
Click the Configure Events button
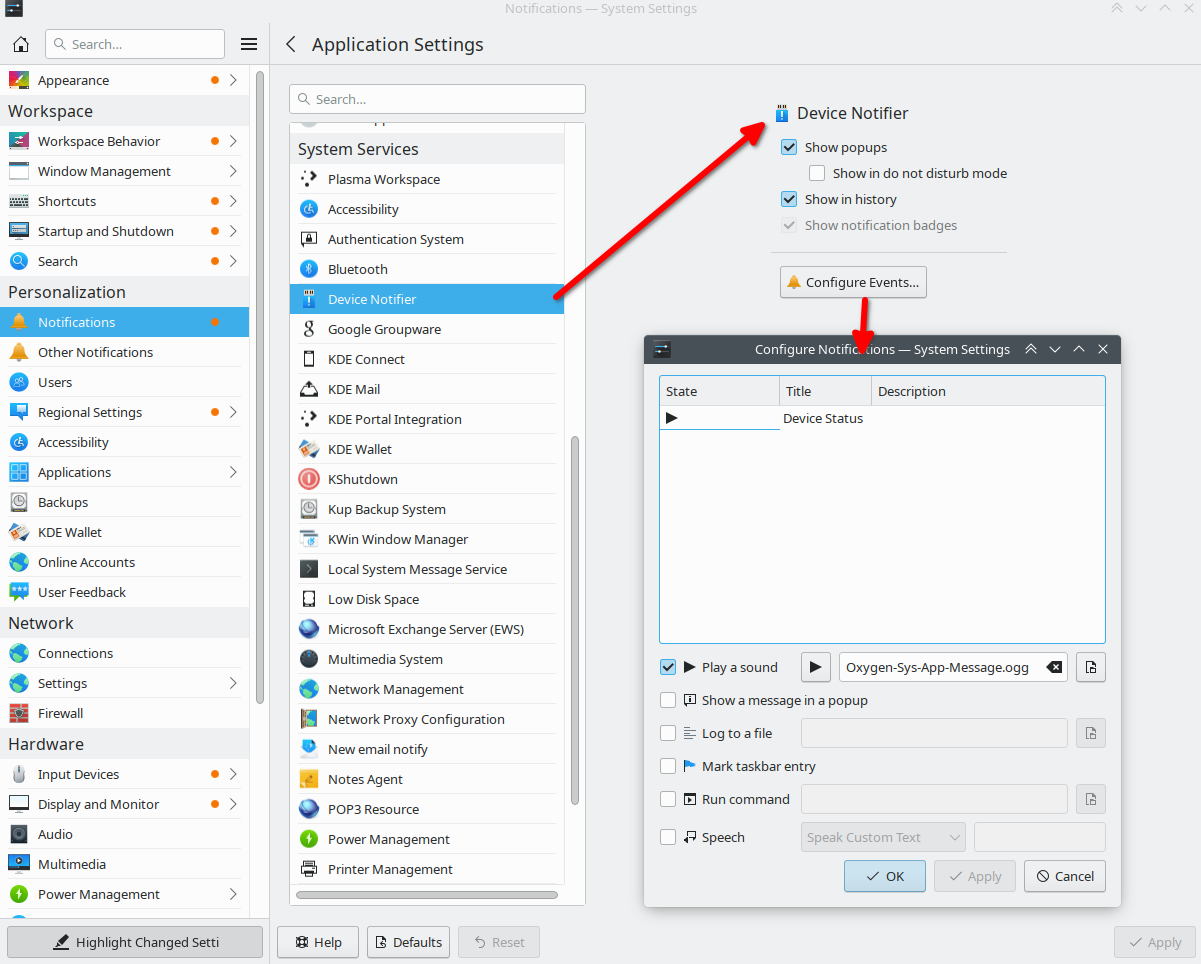coord(853,282)
